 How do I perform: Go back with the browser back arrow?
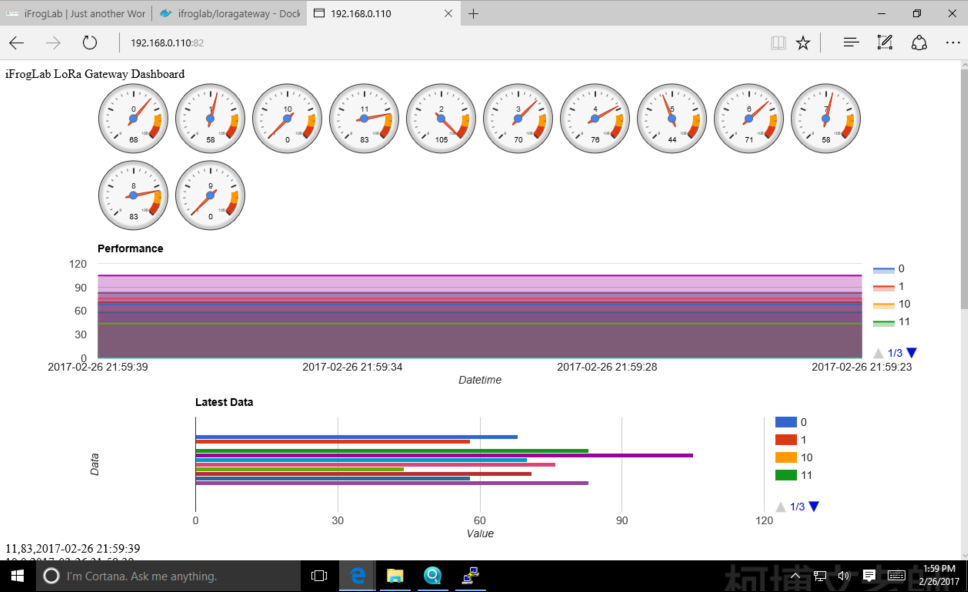click(17, 43)
